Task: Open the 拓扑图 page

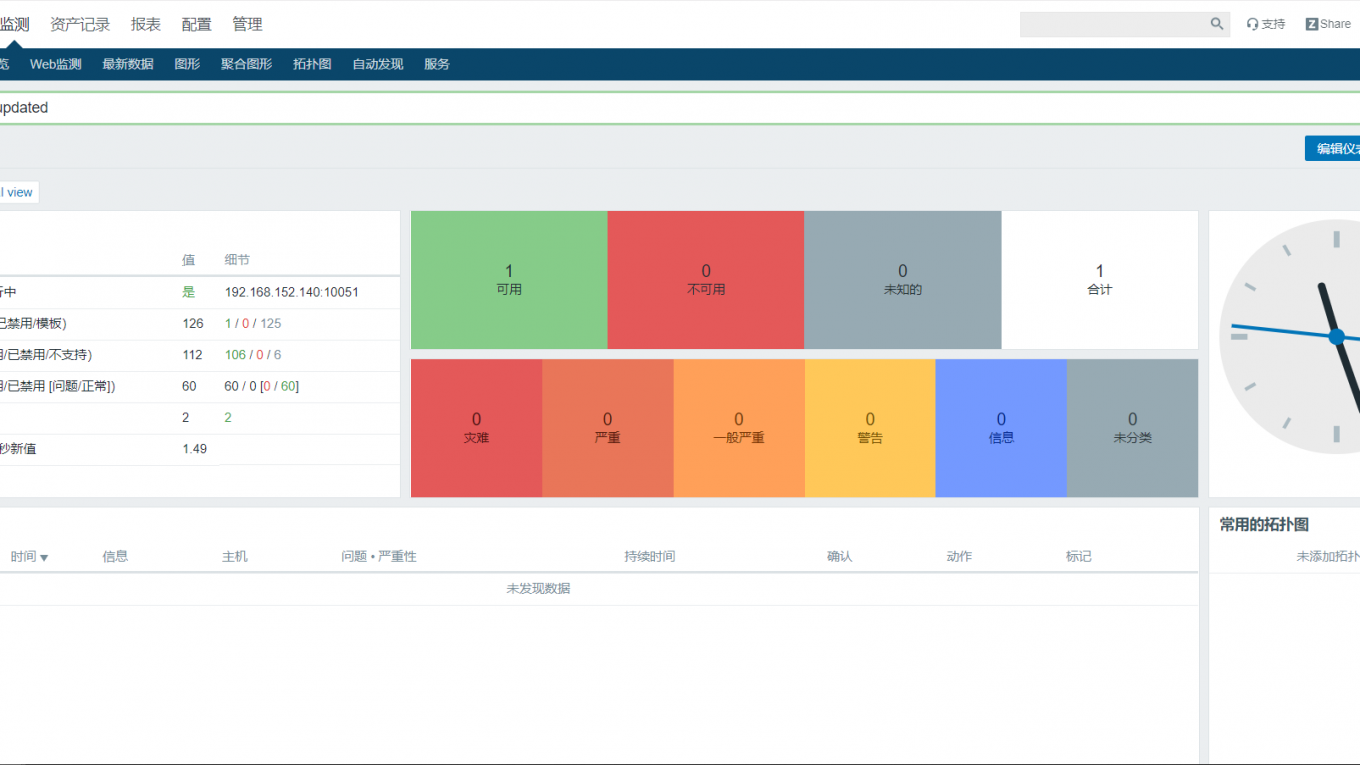Action: [x=312, y=64]
